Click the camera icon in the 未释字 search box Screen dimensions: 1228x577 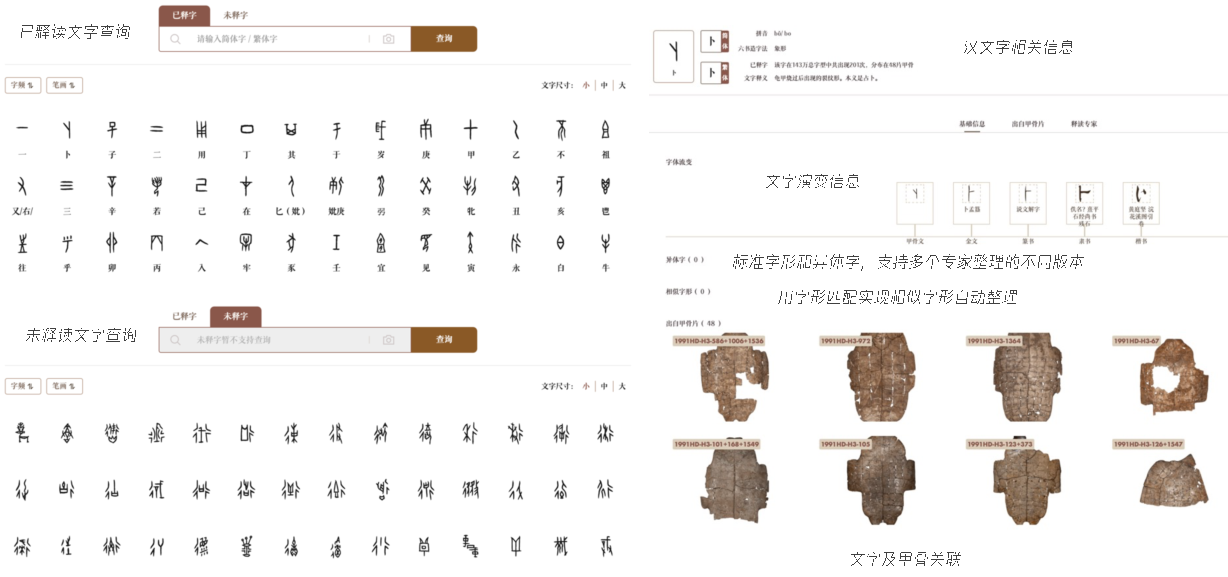[388, 340]
